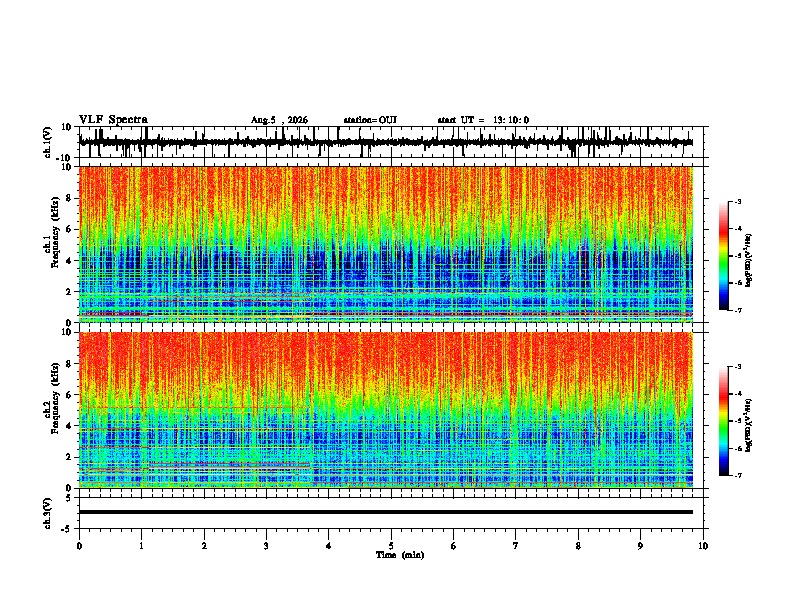Click the "6" kHz tick of ch.2 spectrogram
The image size is (792, 612).
pos(71,394)
